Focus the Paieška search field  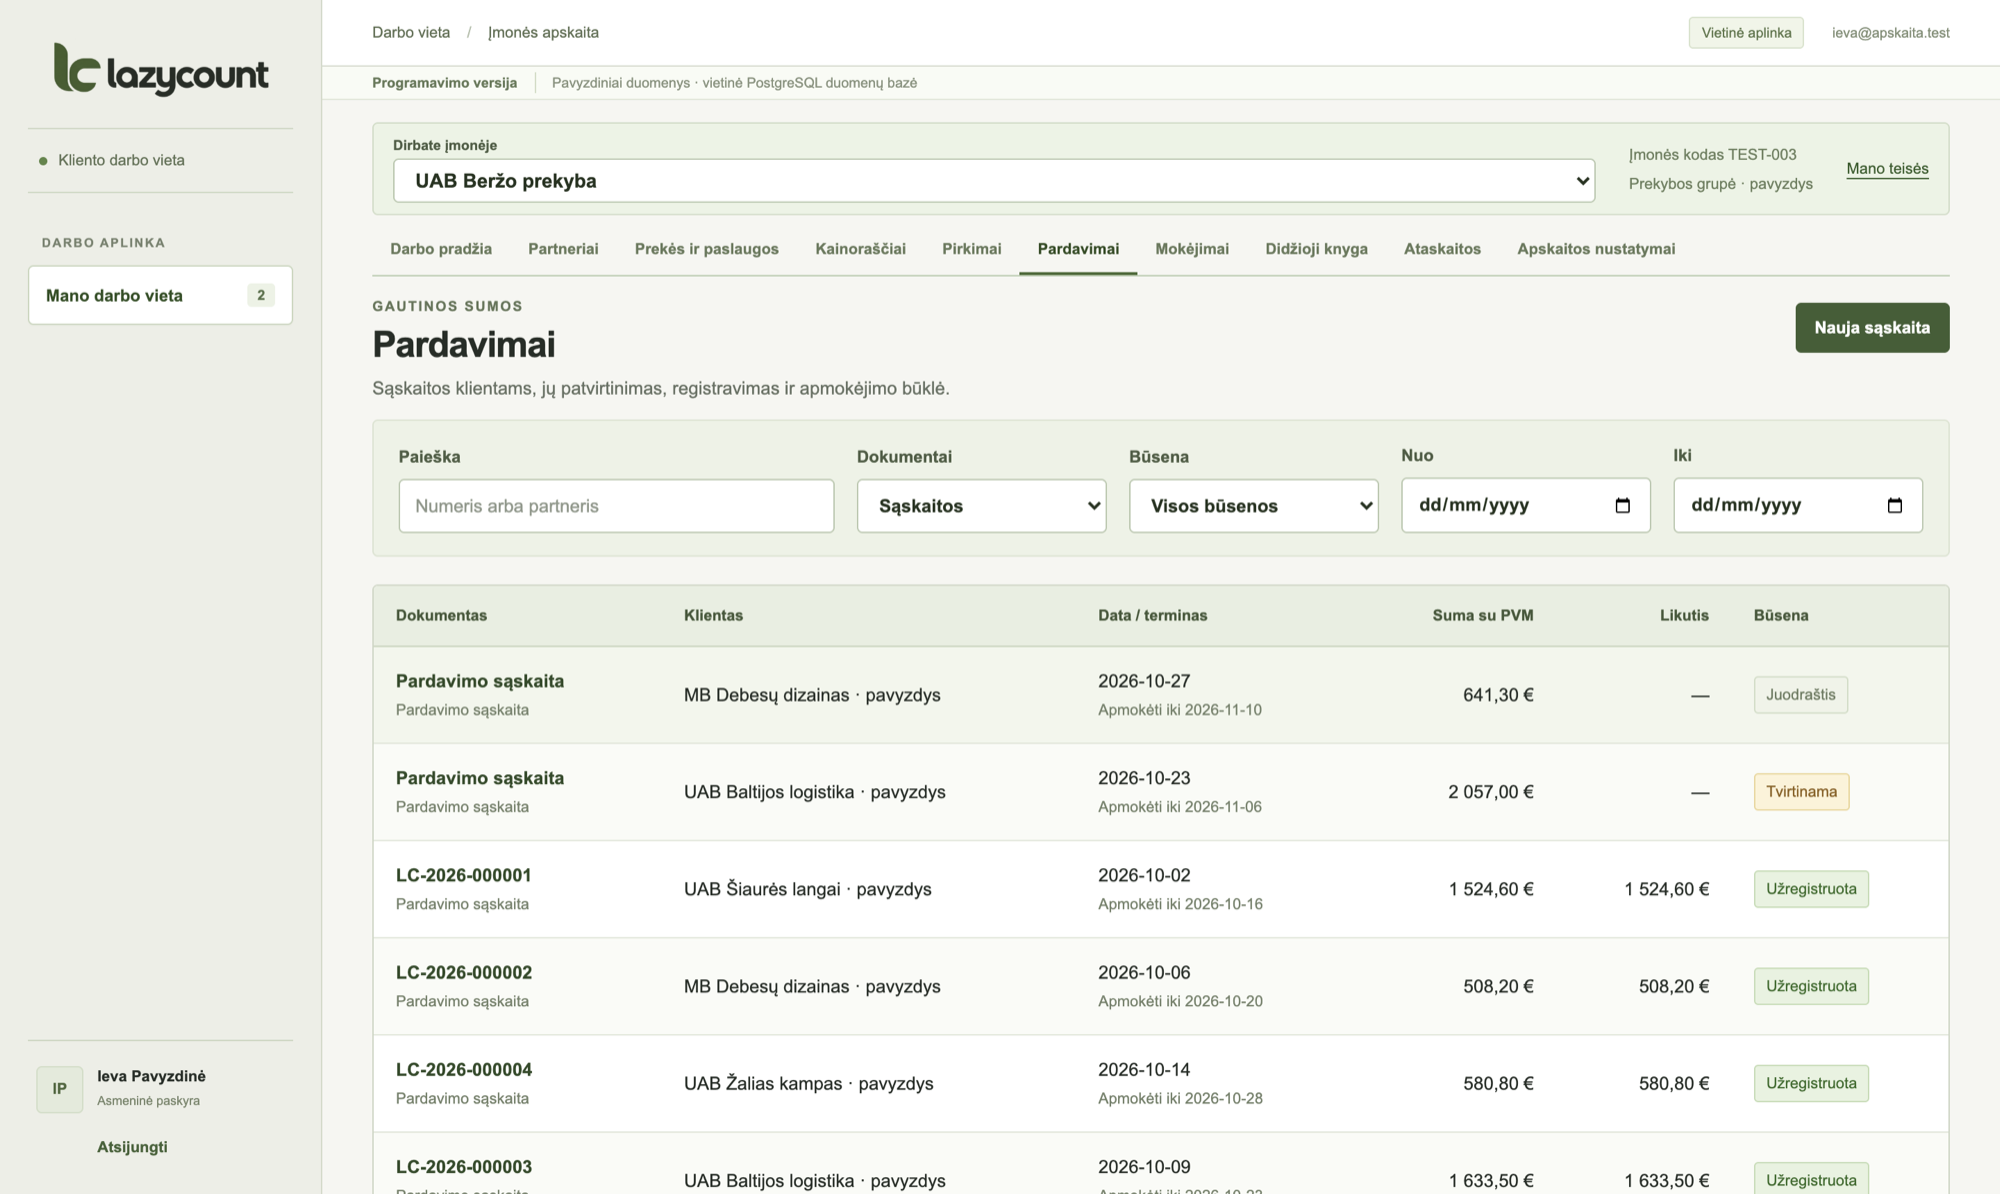616,506
